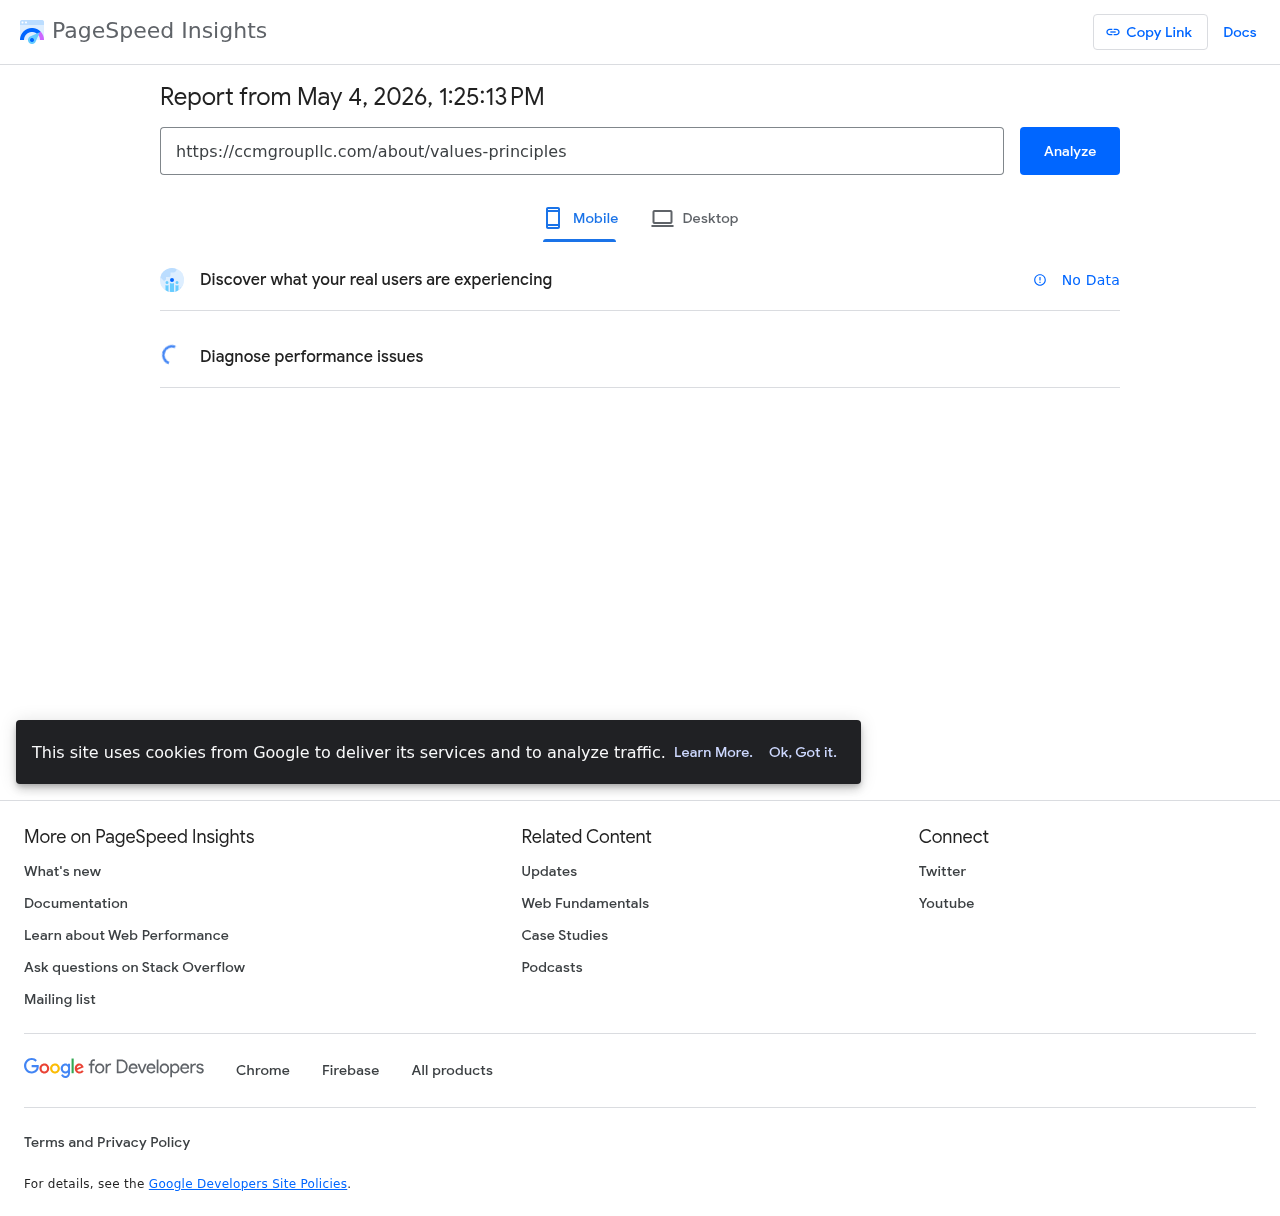This screenshot has width=1280, height=1216.
Task: Click the PageSpeed Insights title text
Action: pyautogui.click(x=159, y=31)
